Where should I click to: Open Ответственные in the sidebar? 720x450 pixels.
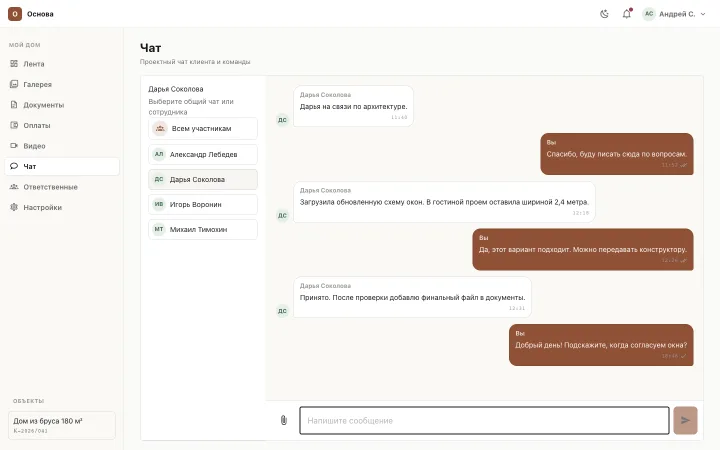click(62, 187)
